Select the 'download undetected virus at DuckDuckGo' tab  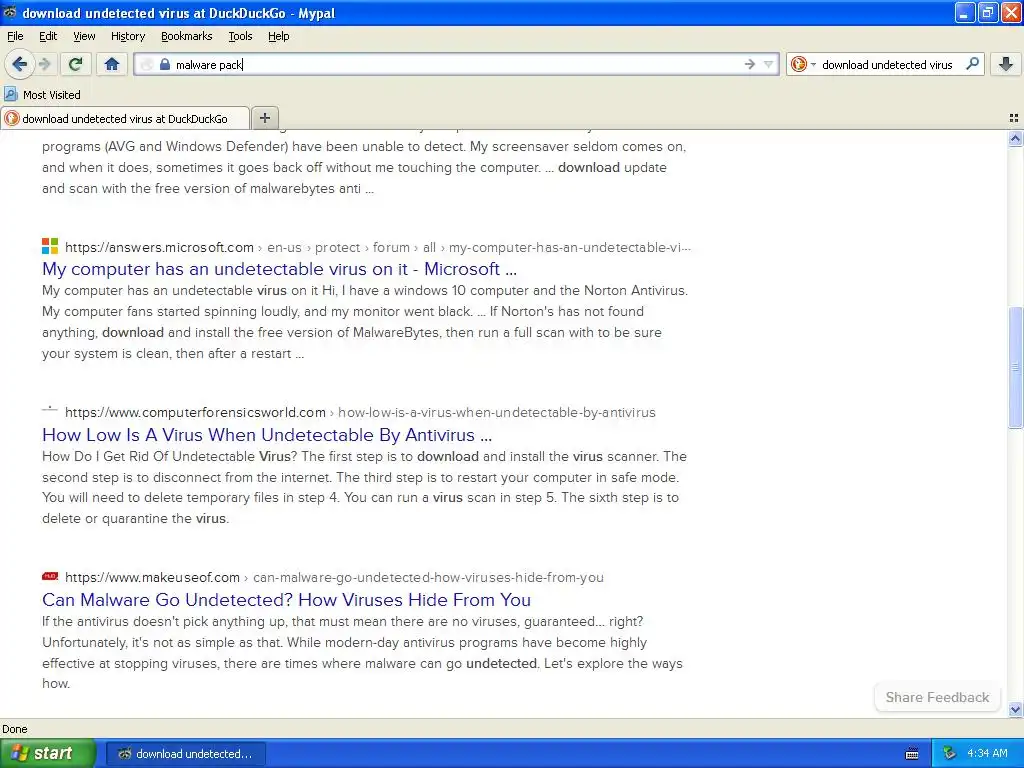[125, 118]
